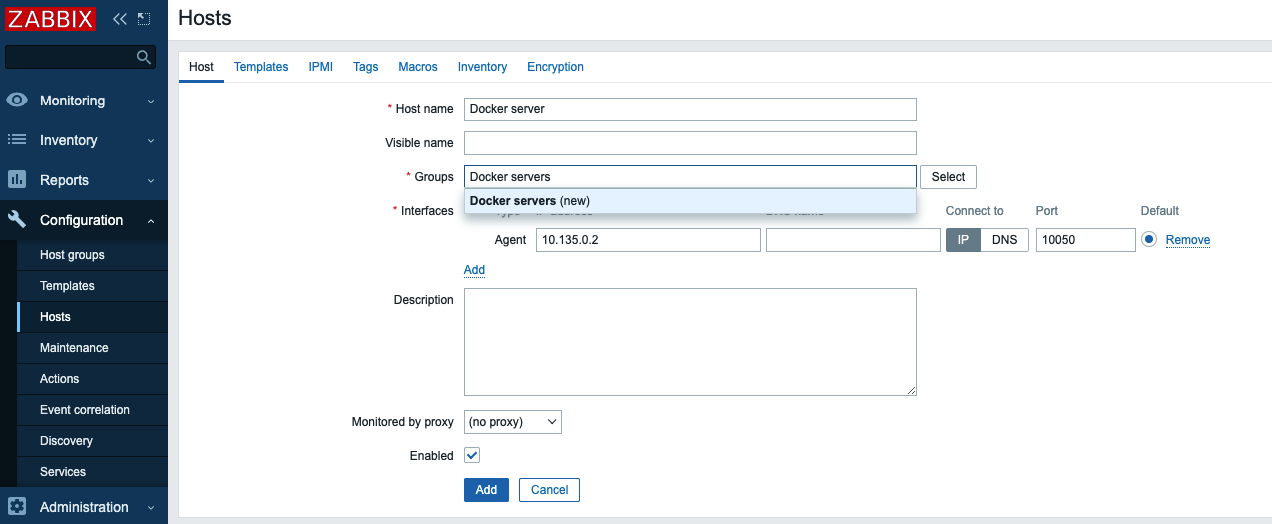Focus the Host name field
The image size is (1272, 524).
coord(690,109)
